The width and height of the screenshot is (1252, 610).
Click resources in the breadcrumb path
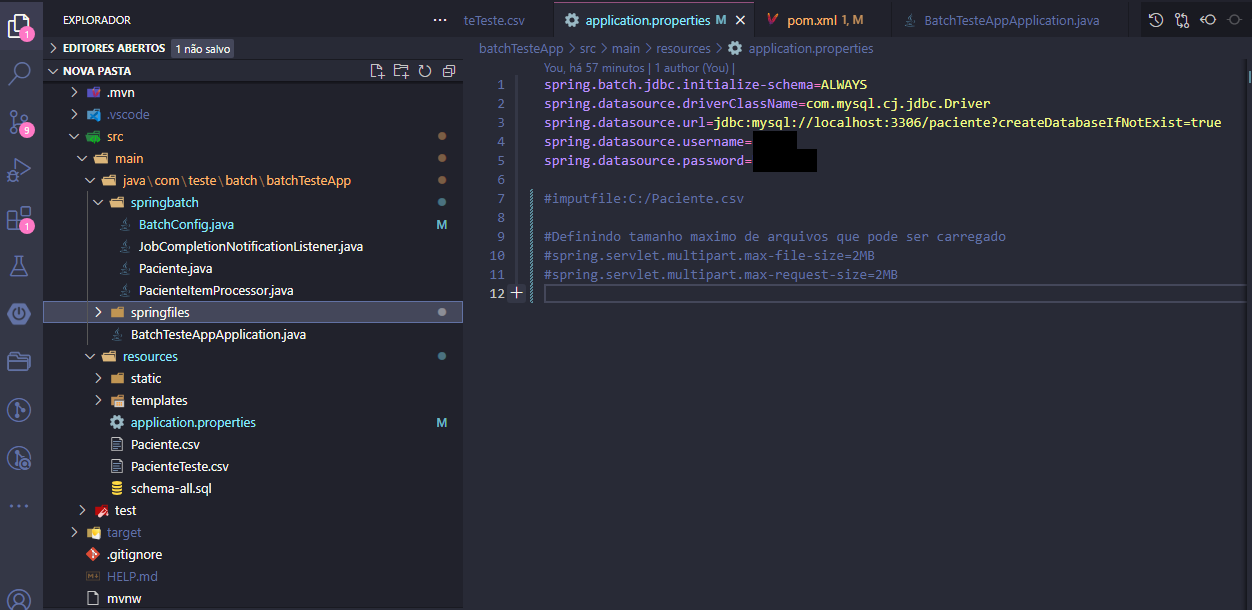683,48
